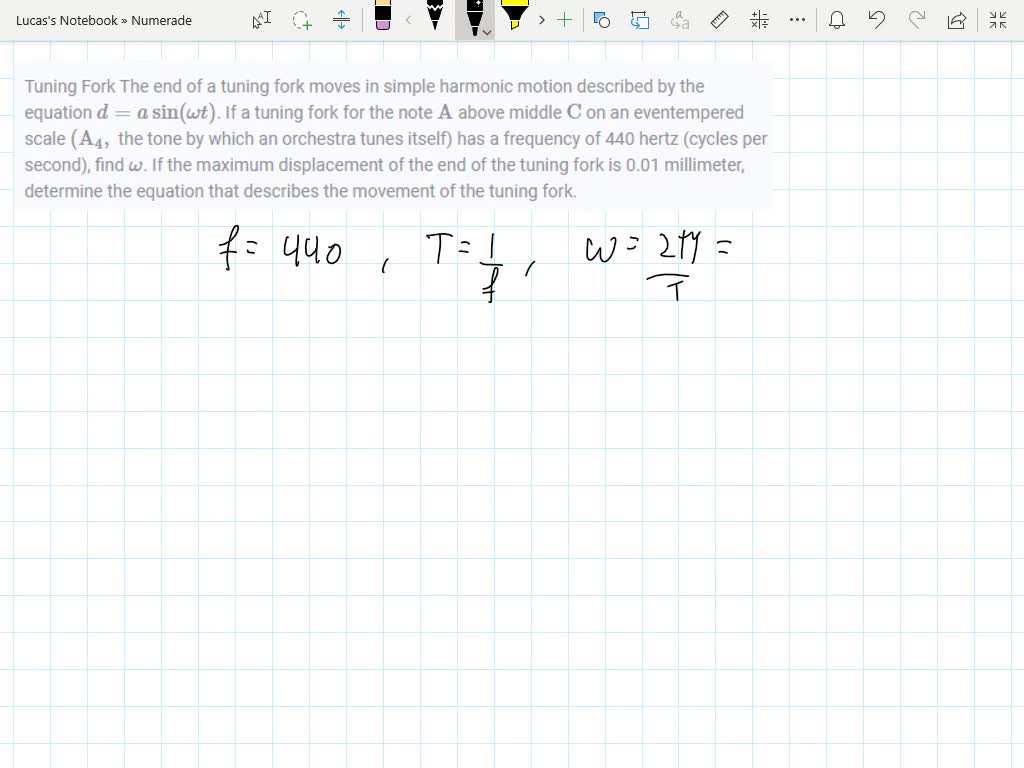
Task: Click the Share icon
Action: 957,20
